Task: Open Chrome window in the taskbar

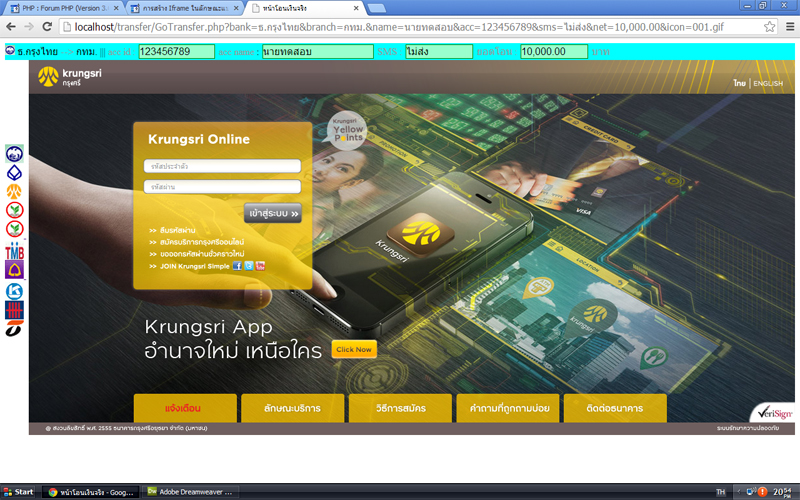Action: [90, 492]
